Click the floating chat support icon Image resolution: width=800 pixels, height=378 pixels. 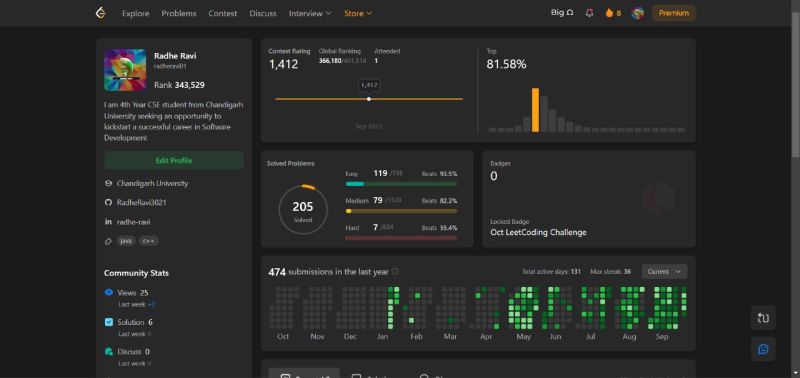[x=763, y=349]
